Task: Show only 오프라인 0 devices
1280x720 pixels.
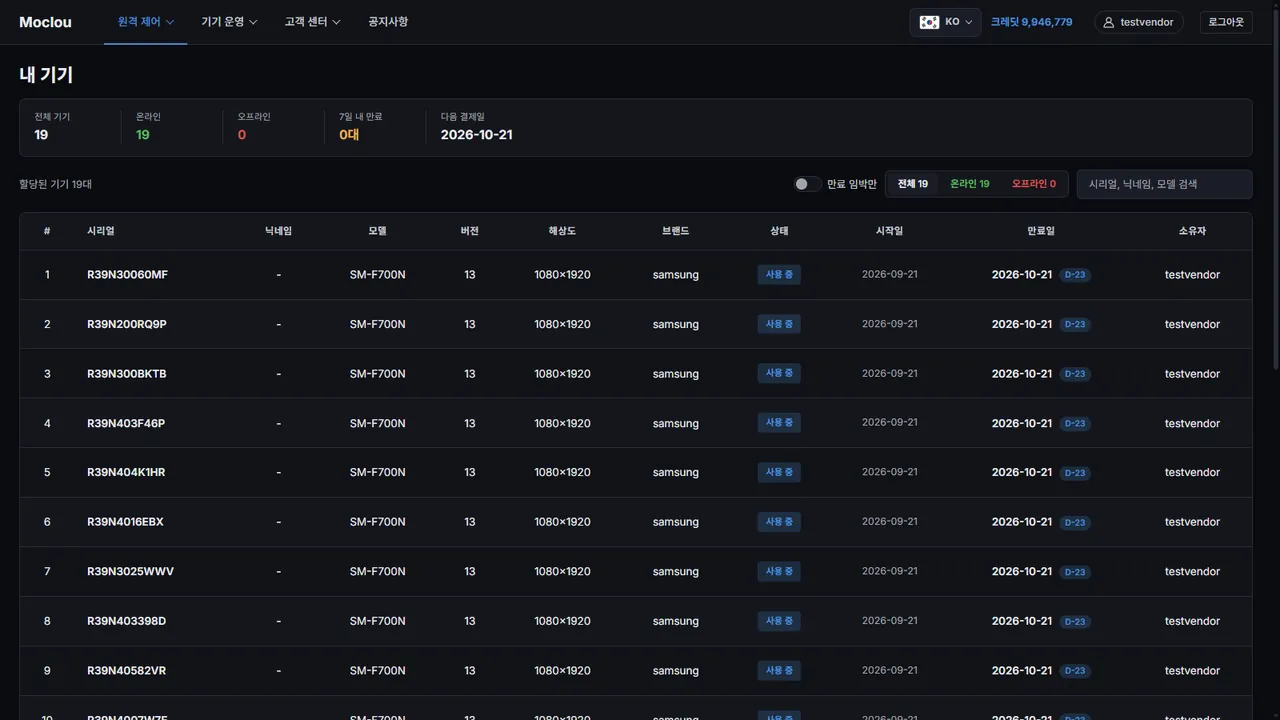Action: pyautogui.click(x=1034, y=184)
